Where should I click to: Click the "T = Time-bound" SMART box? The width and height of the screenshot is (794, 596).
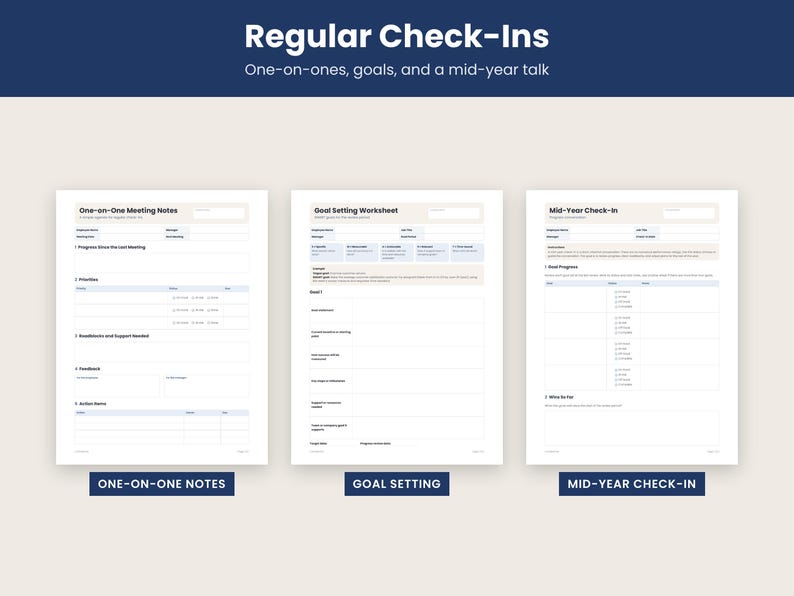(467, 252)
